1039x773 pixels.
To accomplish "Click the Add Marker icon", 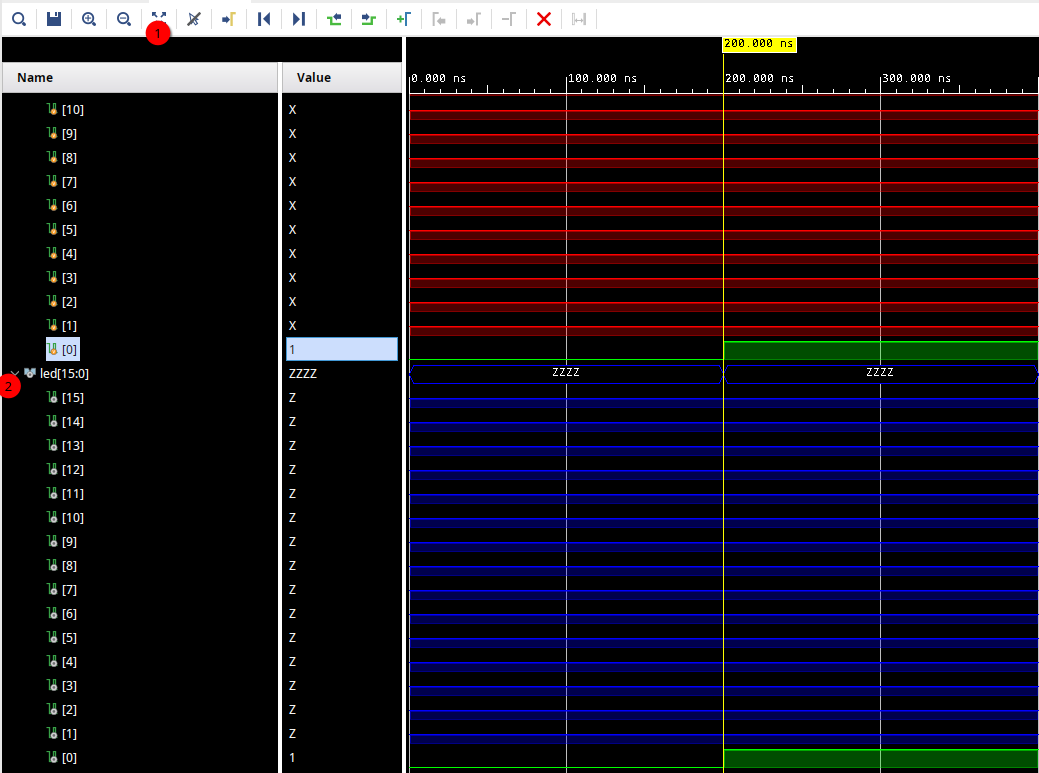I will point(403,19).
